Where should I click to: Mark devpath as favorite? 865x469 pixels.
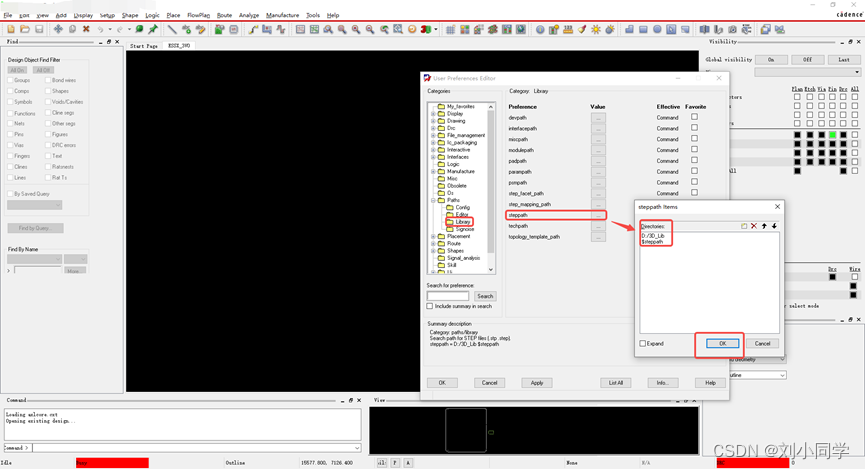point(694,117)
